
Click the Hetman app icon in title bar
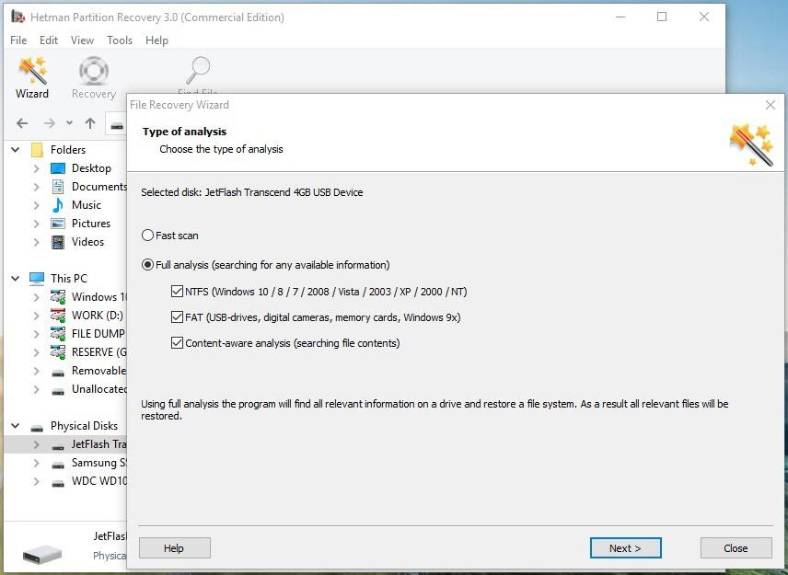pyautogui.click(x=18, y=17)
